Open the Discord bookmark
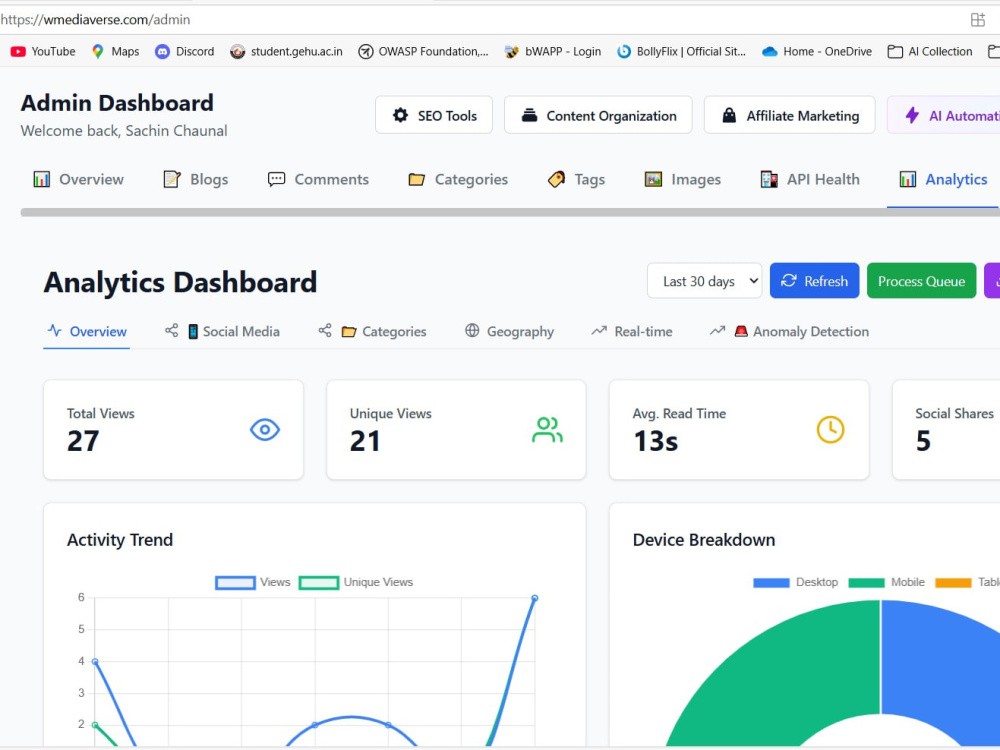This screenshot has width=1000, height=750. [x=185, y=52]
